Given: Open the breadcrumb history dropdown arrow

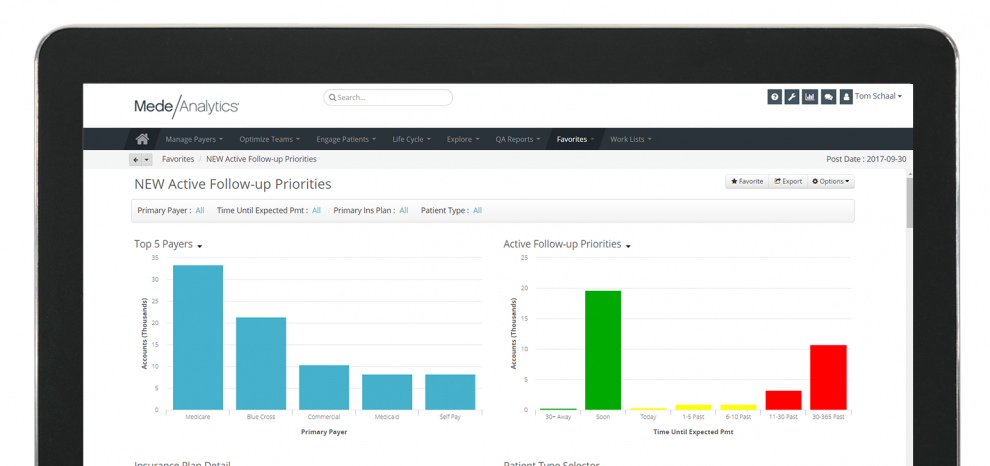Looking at the screenshot, I should point(147,160).
